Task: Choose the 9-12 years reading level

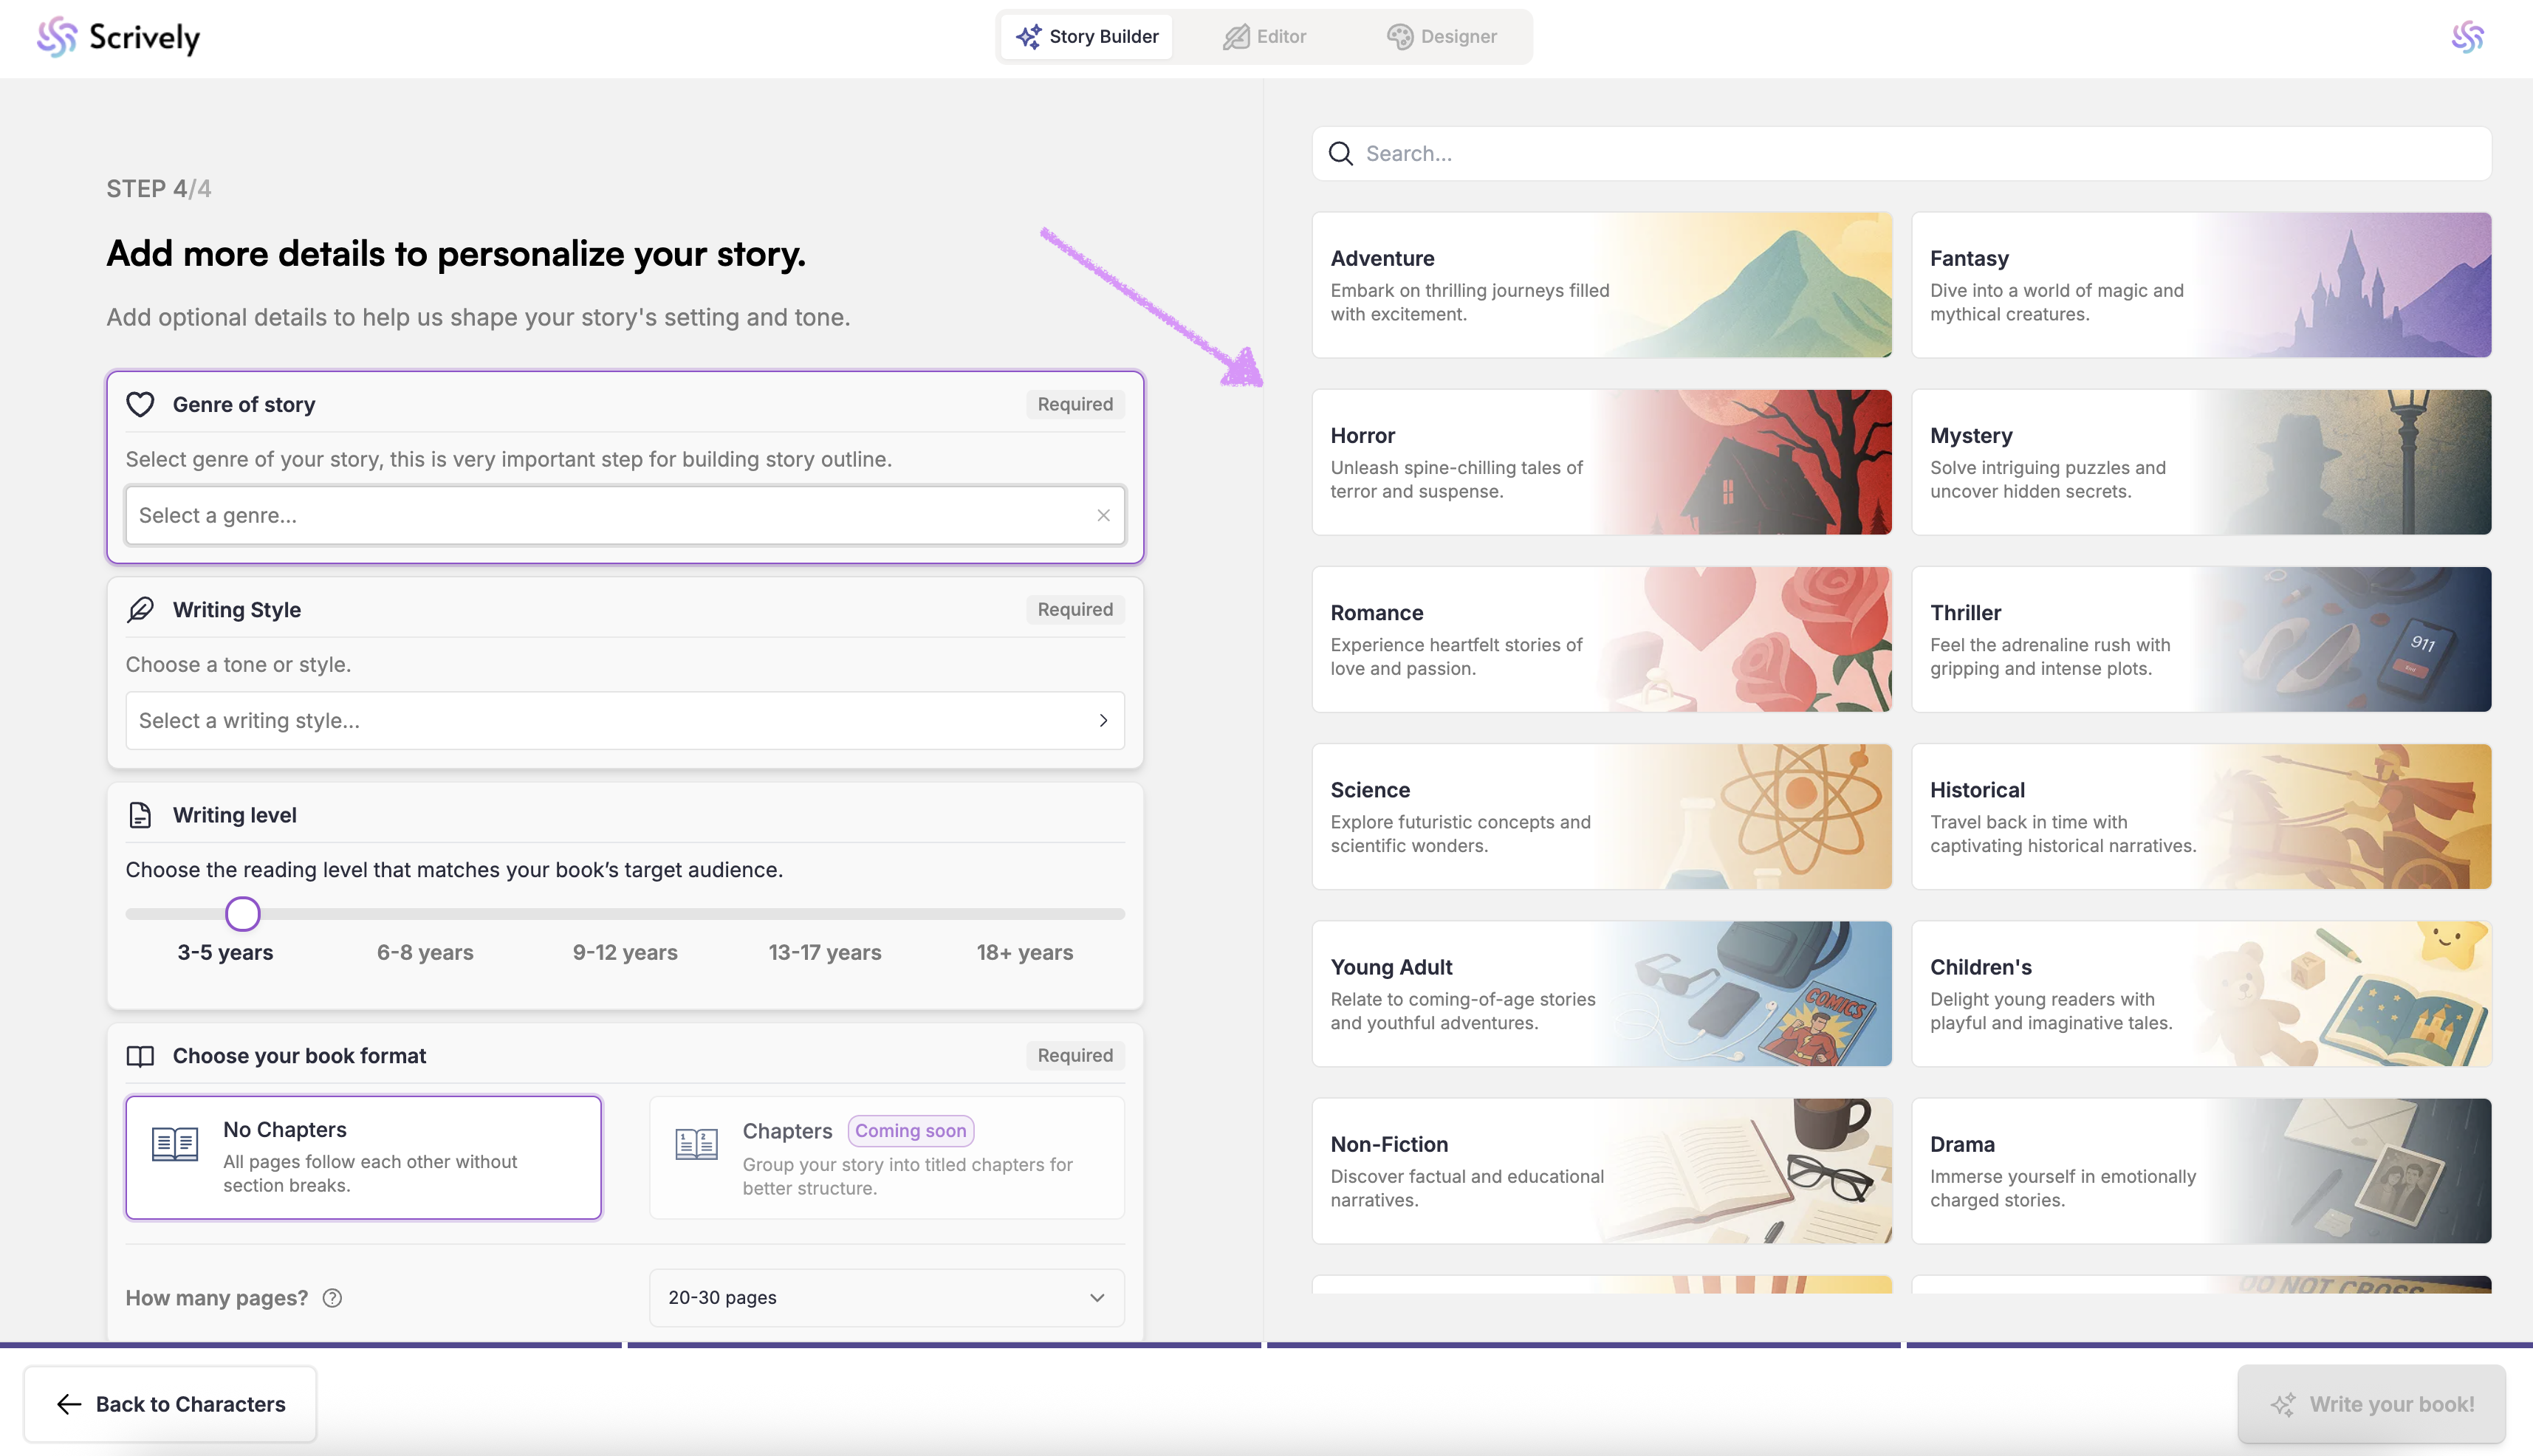Action: (625, 952)
